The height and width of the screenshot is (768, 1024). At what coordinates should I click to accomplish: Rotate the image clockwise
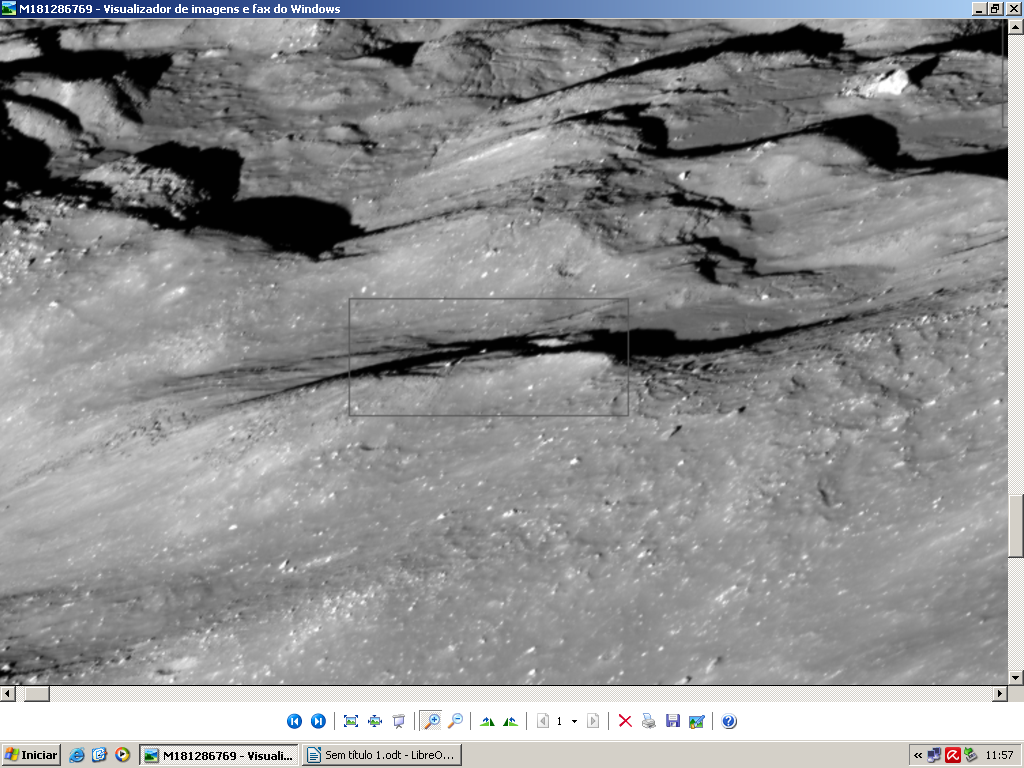487,721
